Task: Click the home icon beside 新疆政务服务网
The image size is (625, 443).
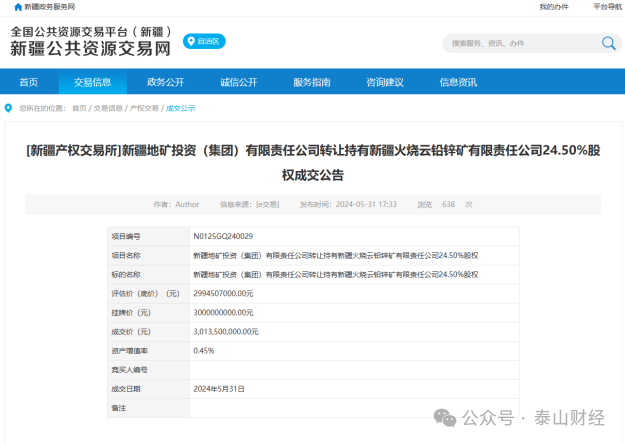Action: click(x=18, y=7)
